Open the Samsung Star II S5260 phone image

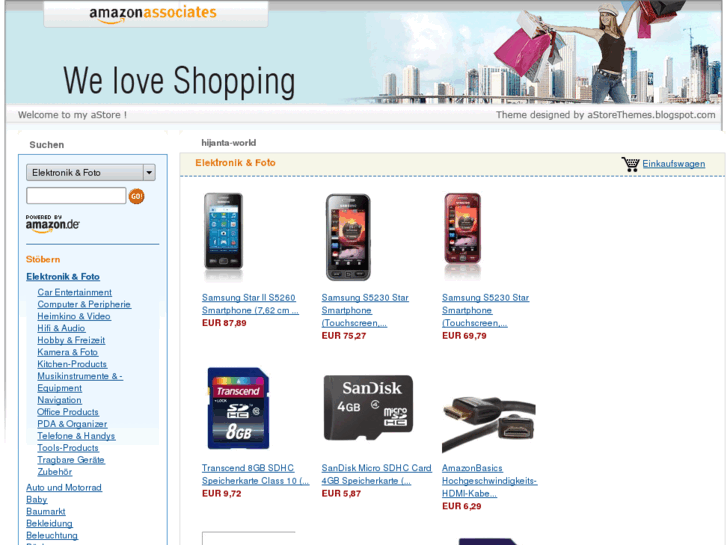coord(223,236)
